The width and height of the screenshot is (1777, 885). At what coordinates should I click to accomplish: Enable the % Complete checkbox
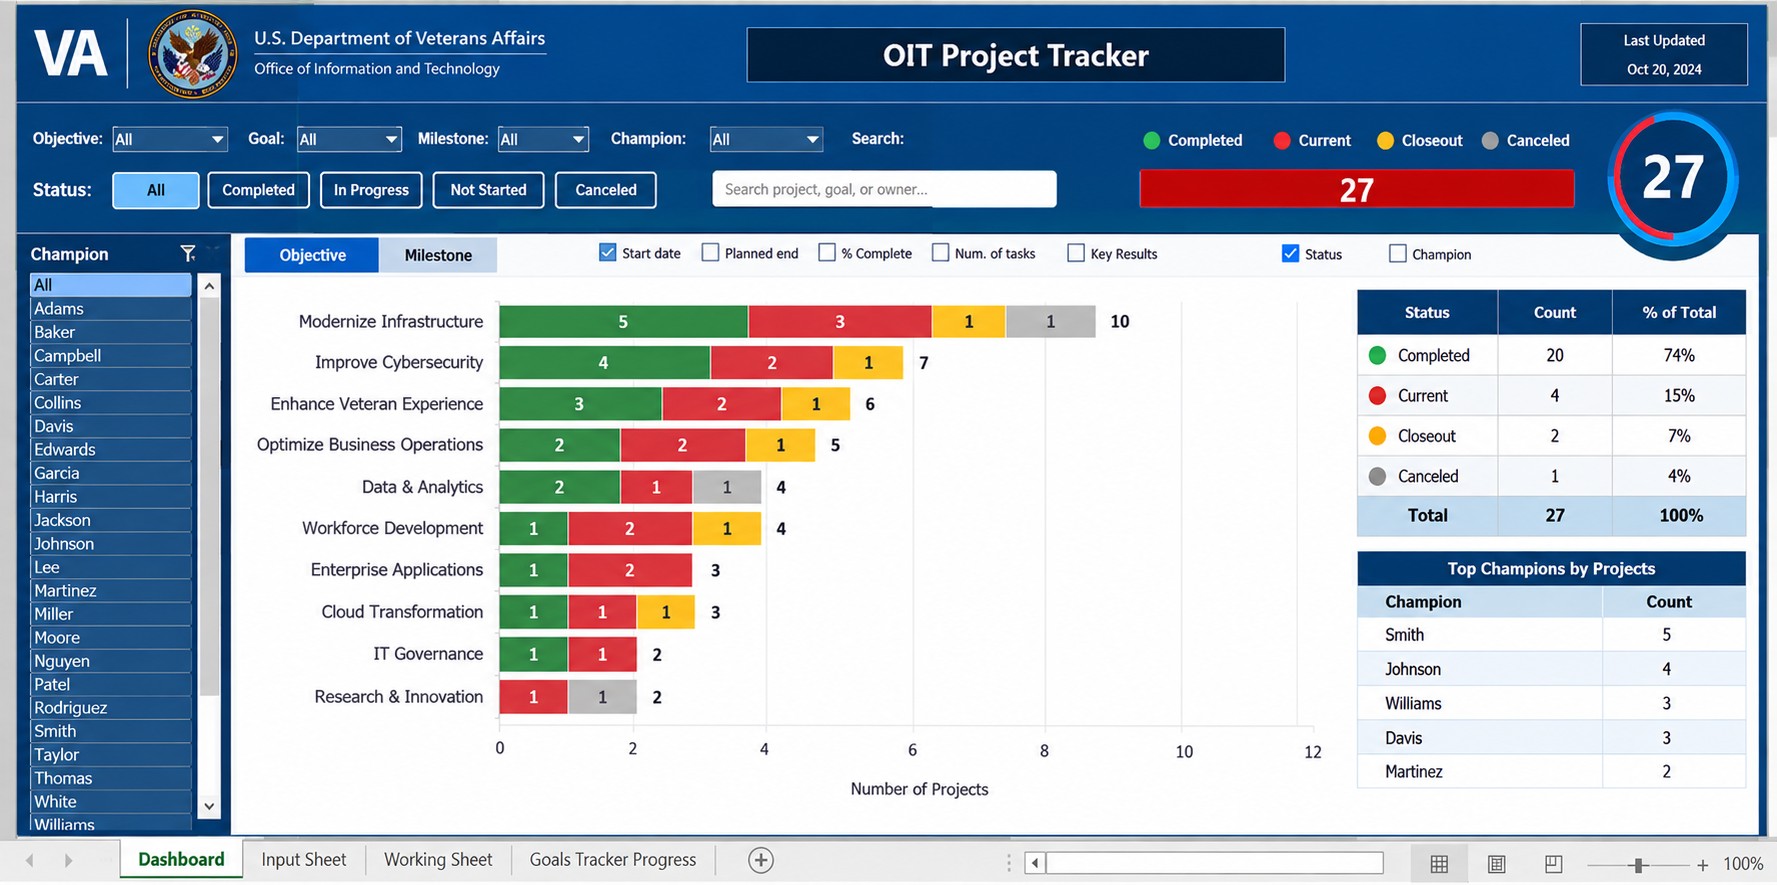(x=827, y=253)
